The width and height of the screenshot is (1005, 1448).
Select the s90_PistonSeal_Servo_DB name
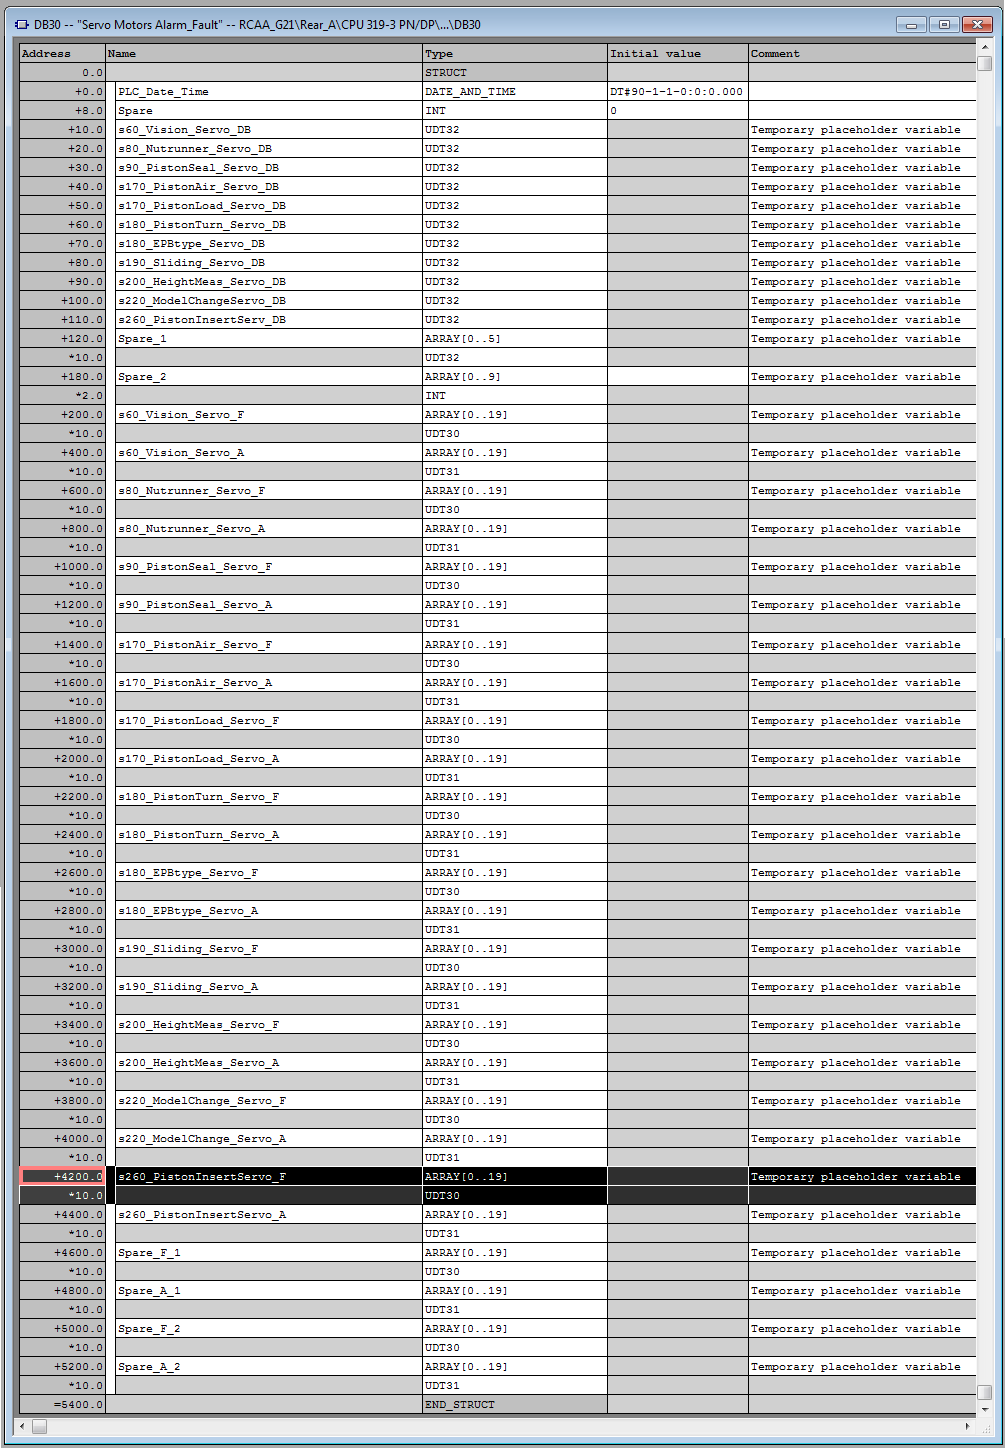pos(269,168)
